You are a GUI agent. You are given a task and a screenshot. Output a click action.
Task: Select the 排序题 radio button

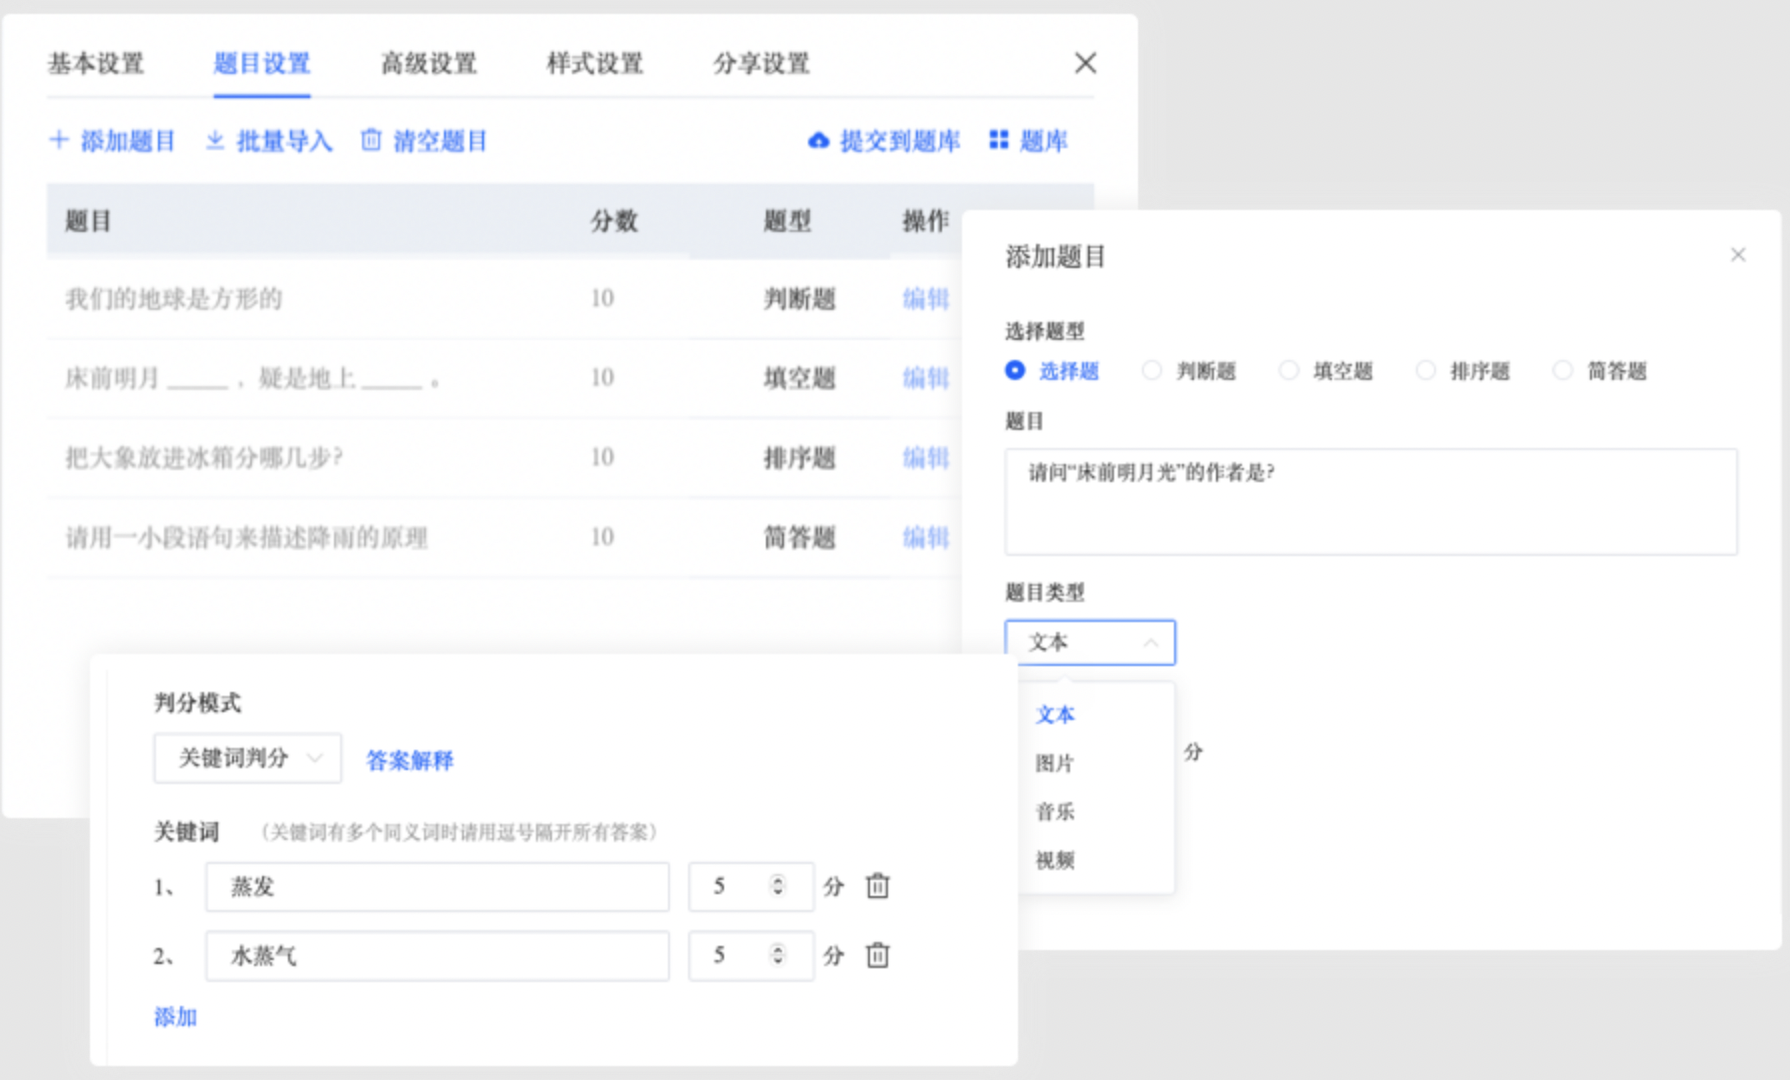pos(1426,370)
